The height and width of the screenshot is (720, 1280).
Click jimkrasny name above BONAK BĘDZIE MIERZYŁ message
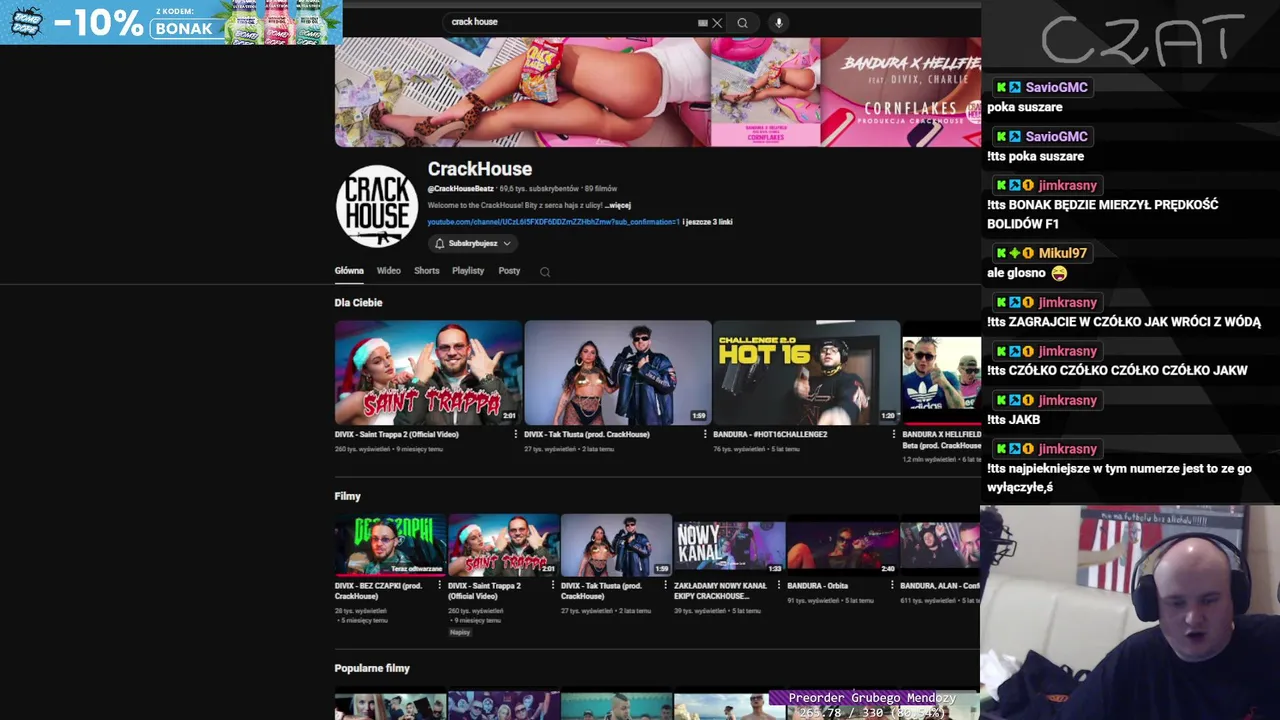(1068, 185)
